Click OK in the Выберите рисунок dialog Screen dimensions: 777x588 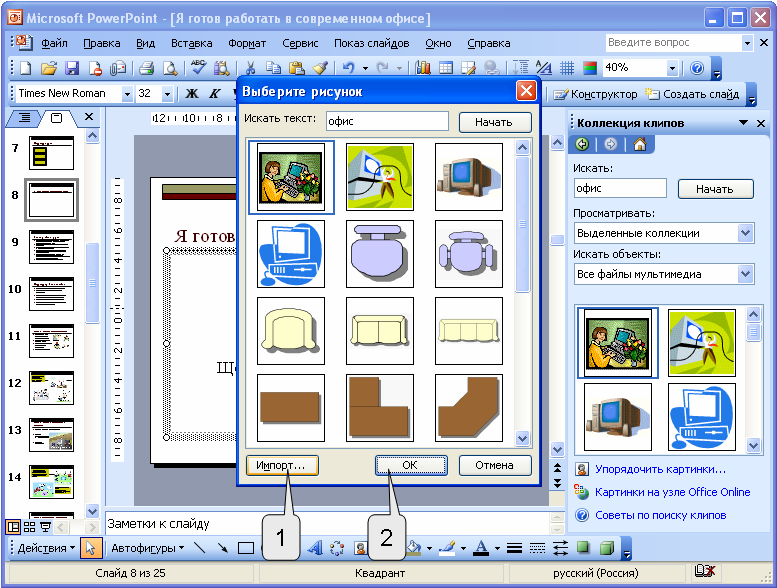[411, 465]
